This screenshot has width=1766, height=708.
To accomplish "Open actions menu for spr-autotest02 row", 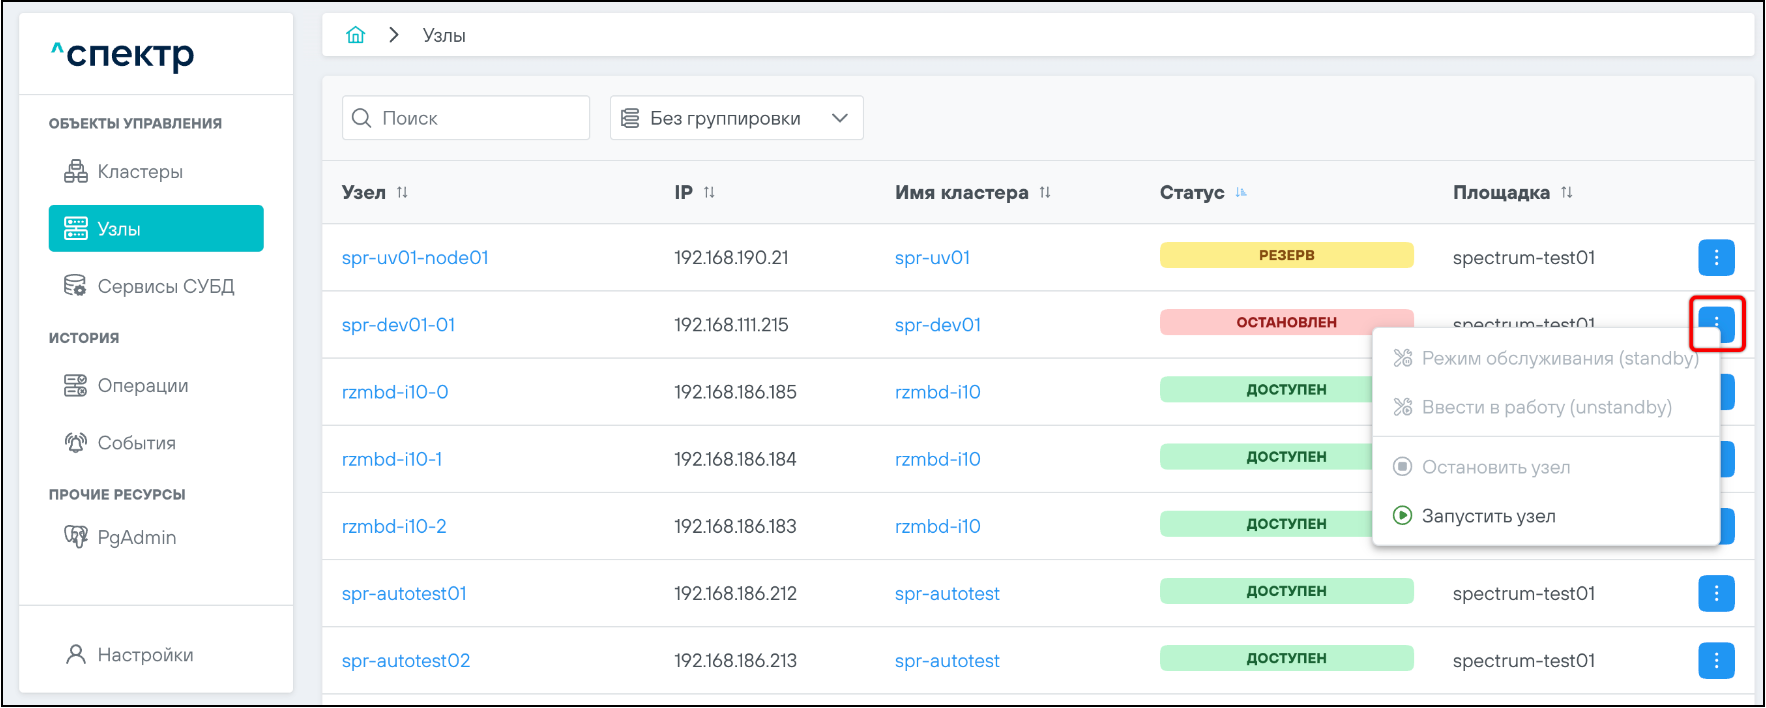I will (x=1715, y=660).
